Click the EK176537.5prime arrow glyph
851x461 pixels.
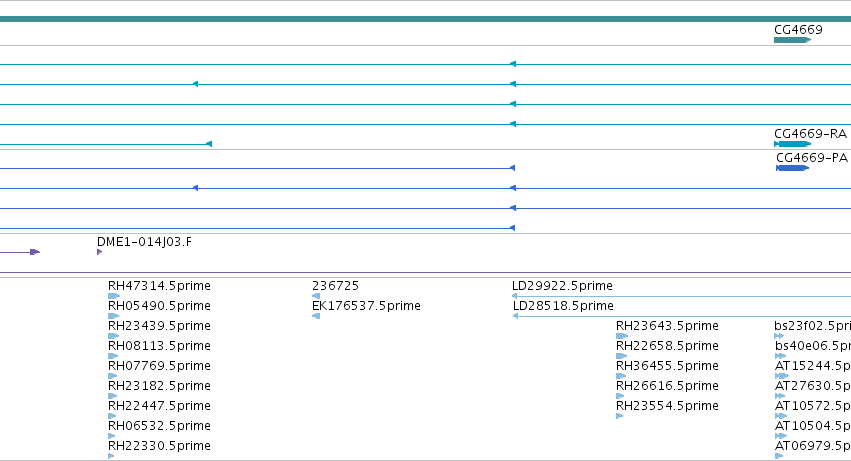pos(316,316)
